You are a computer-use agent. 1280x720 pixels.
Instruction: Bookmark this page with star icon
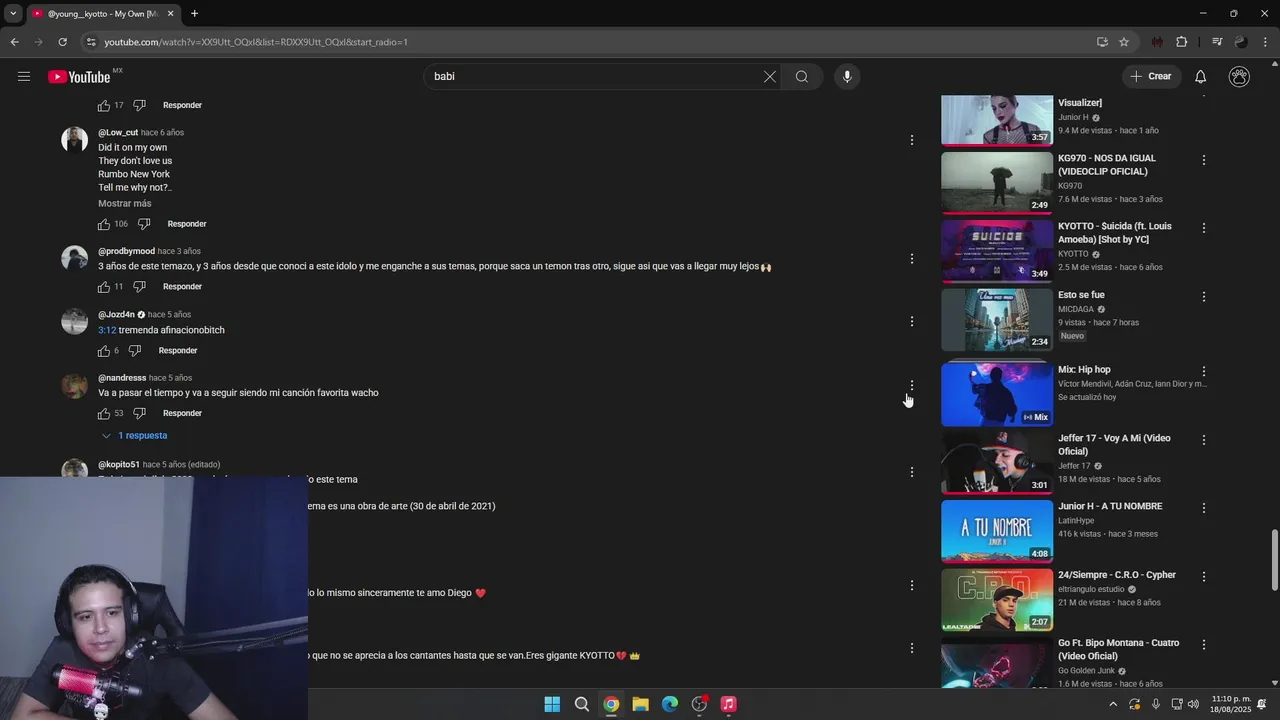click(x=1124, y=42)
